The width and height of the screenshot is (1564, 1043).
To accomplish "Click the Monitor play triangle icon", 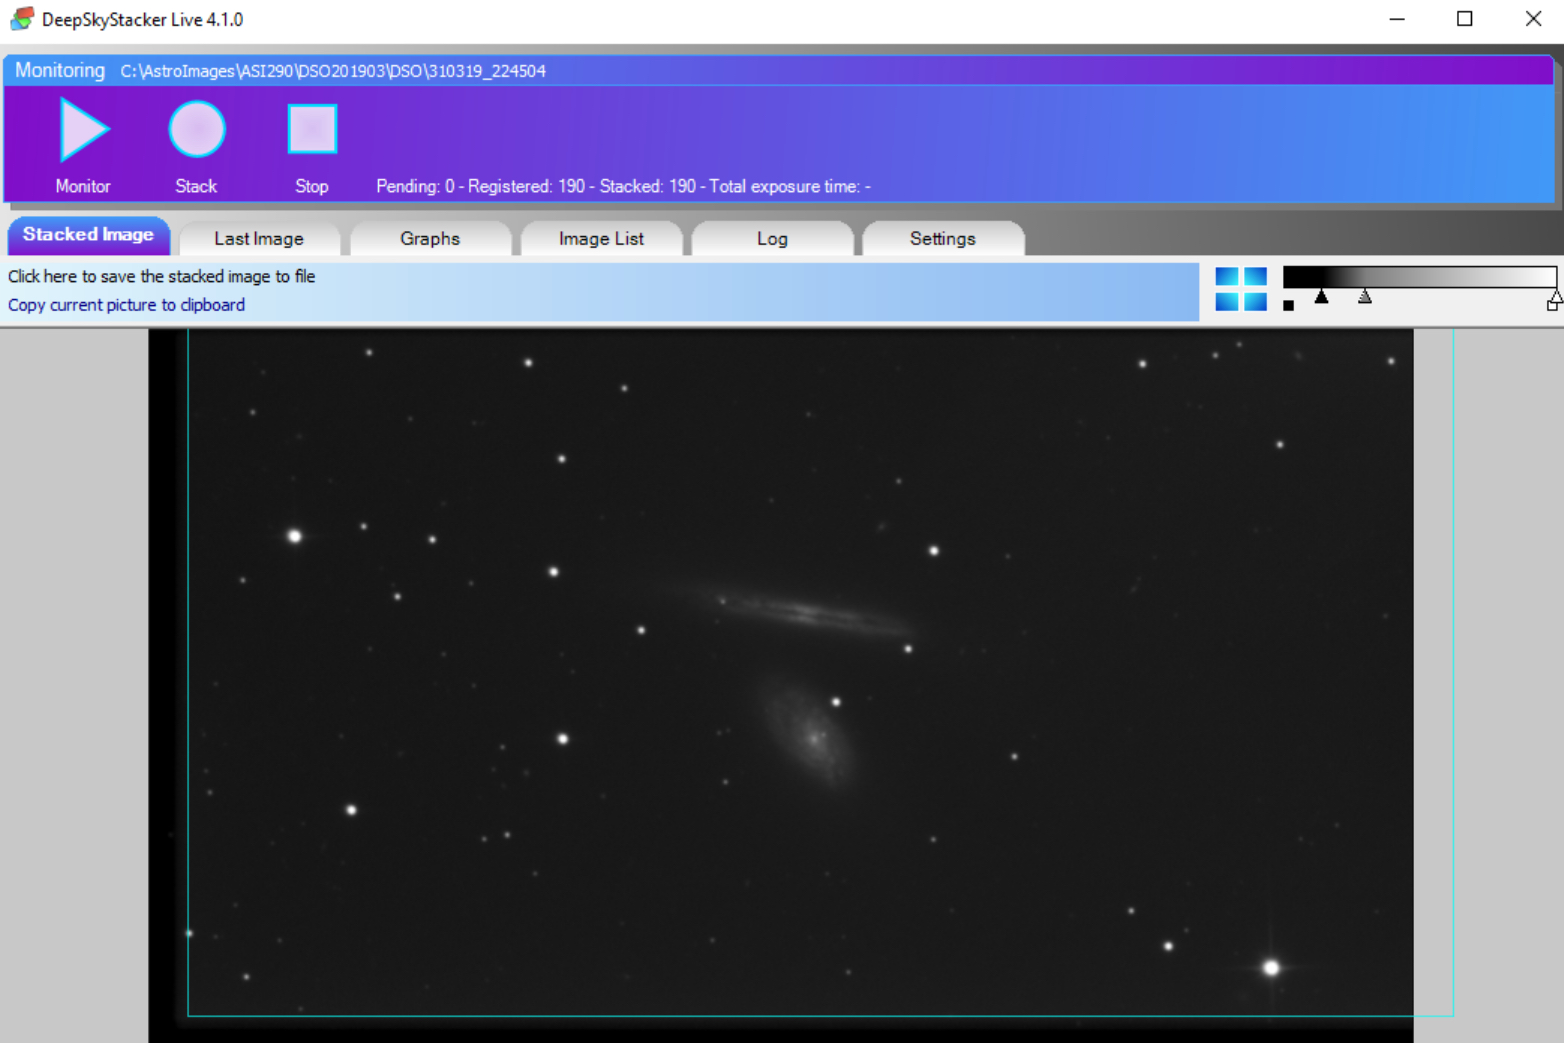I will [83, 129].
